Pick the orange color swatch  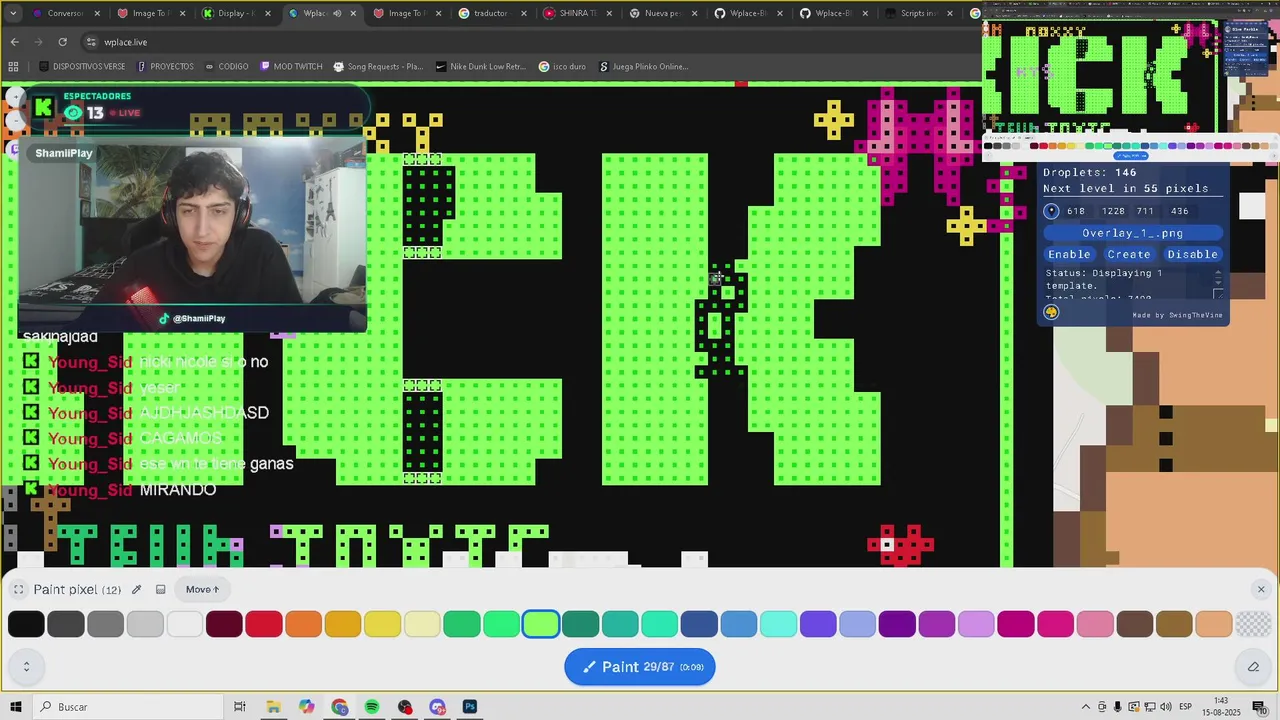point(303,624)
